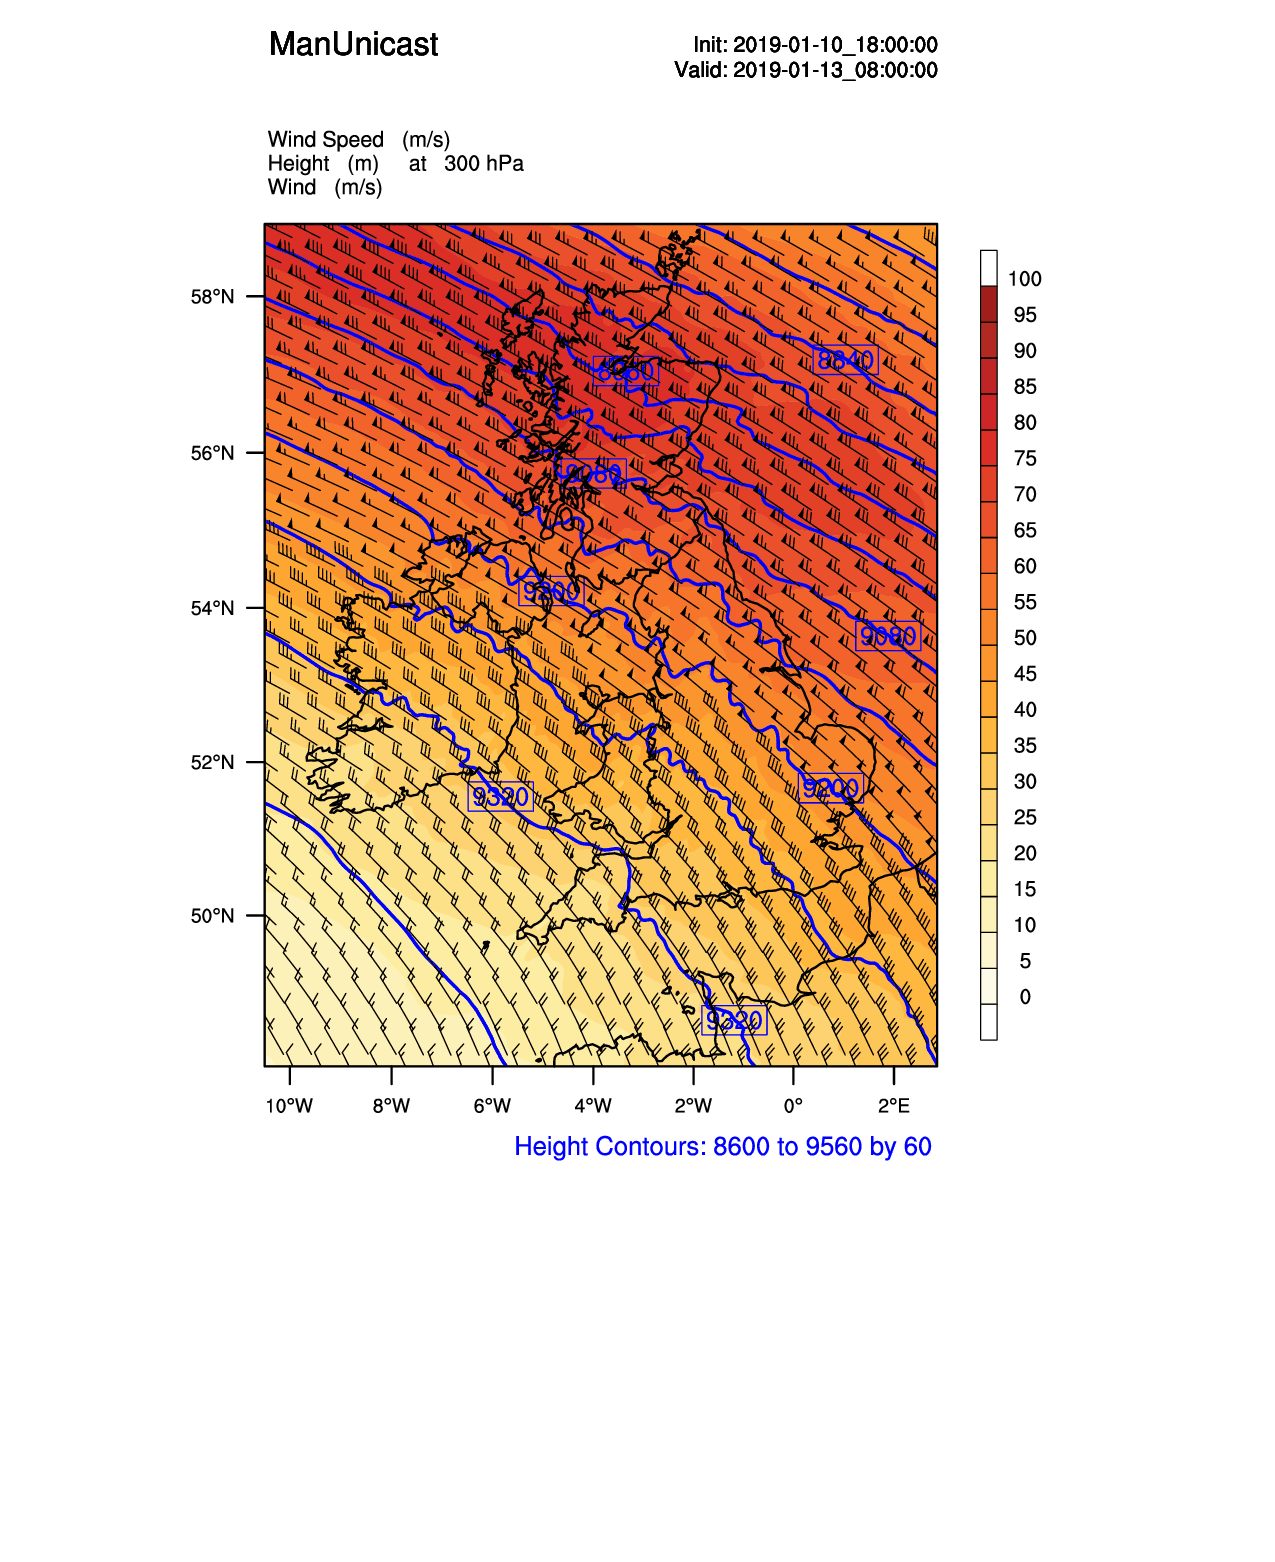Click the colorbar label 20
Viewport: 1275px width, 1562px height.
coord(1025,854)
